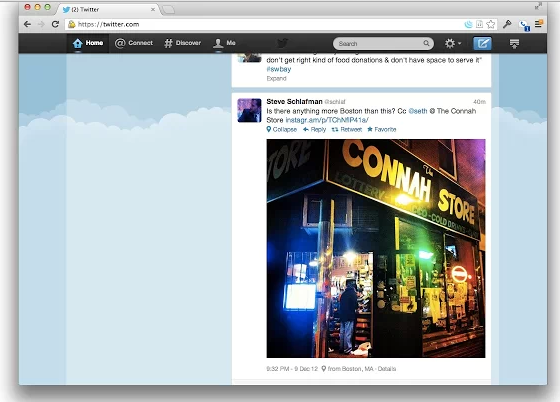Click the upload tray icon in navbar
Image resolution: width=560 pixels, height=402 pixels.
click(514, 44)
